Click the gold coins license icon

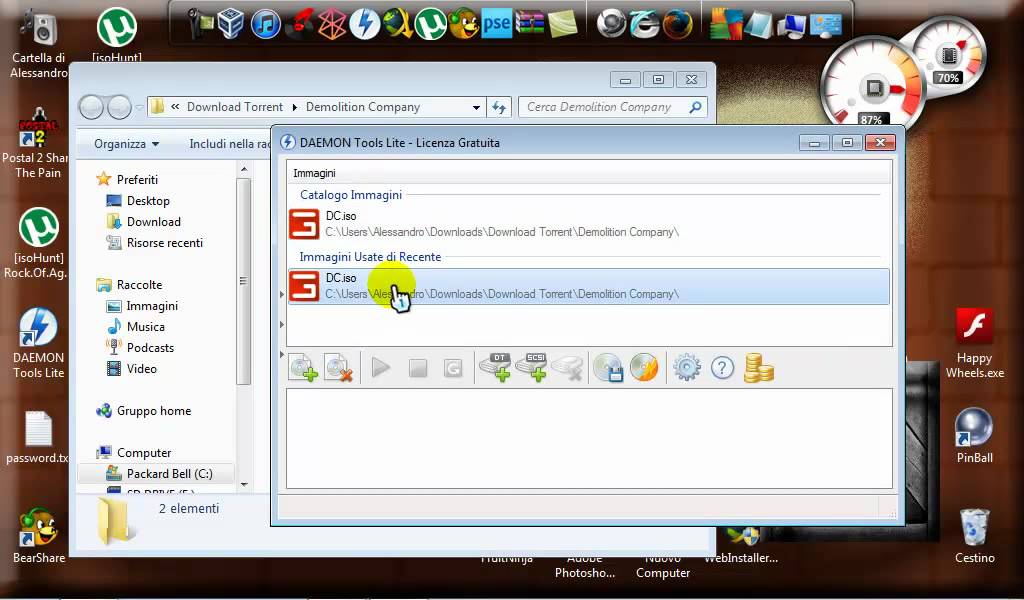tap(758, 368)
